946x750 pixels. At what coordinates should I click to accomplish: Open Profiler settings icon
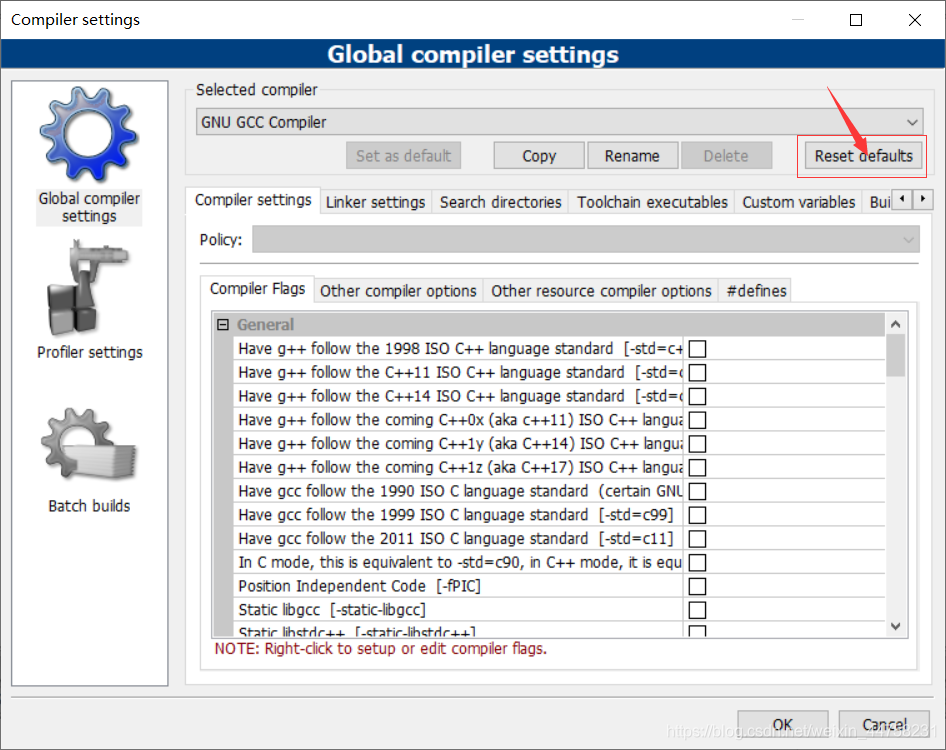click(88, 287)
